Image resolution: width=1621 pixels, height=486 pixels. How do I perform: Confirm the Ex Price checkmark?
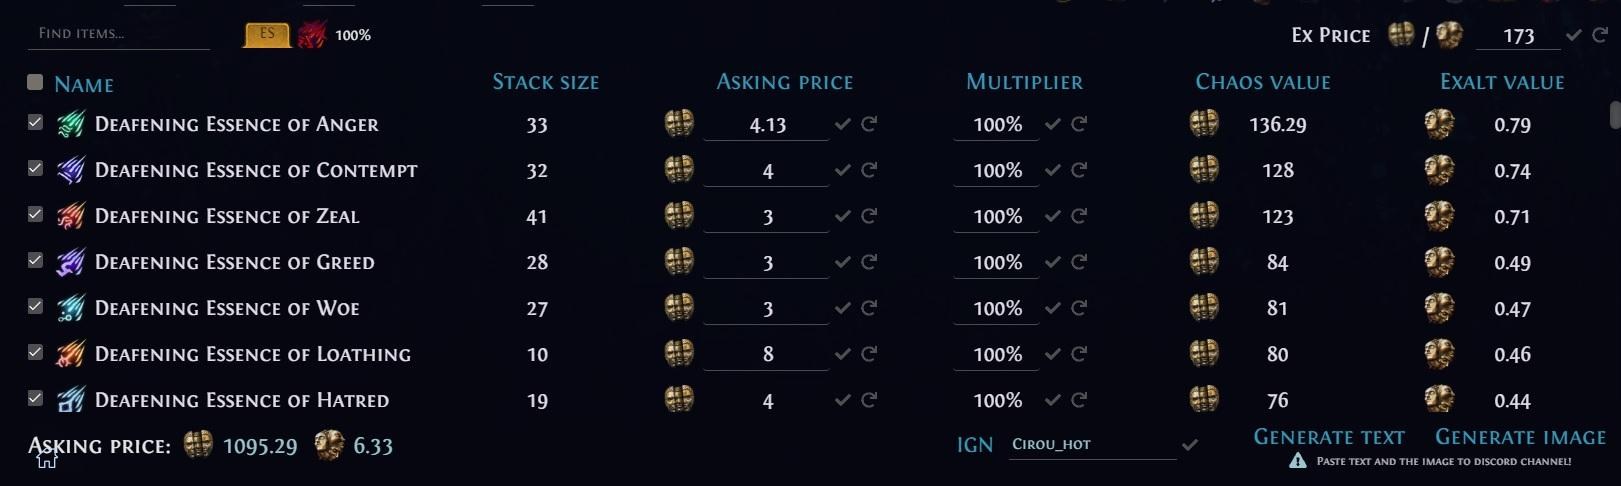(1574, 35)
